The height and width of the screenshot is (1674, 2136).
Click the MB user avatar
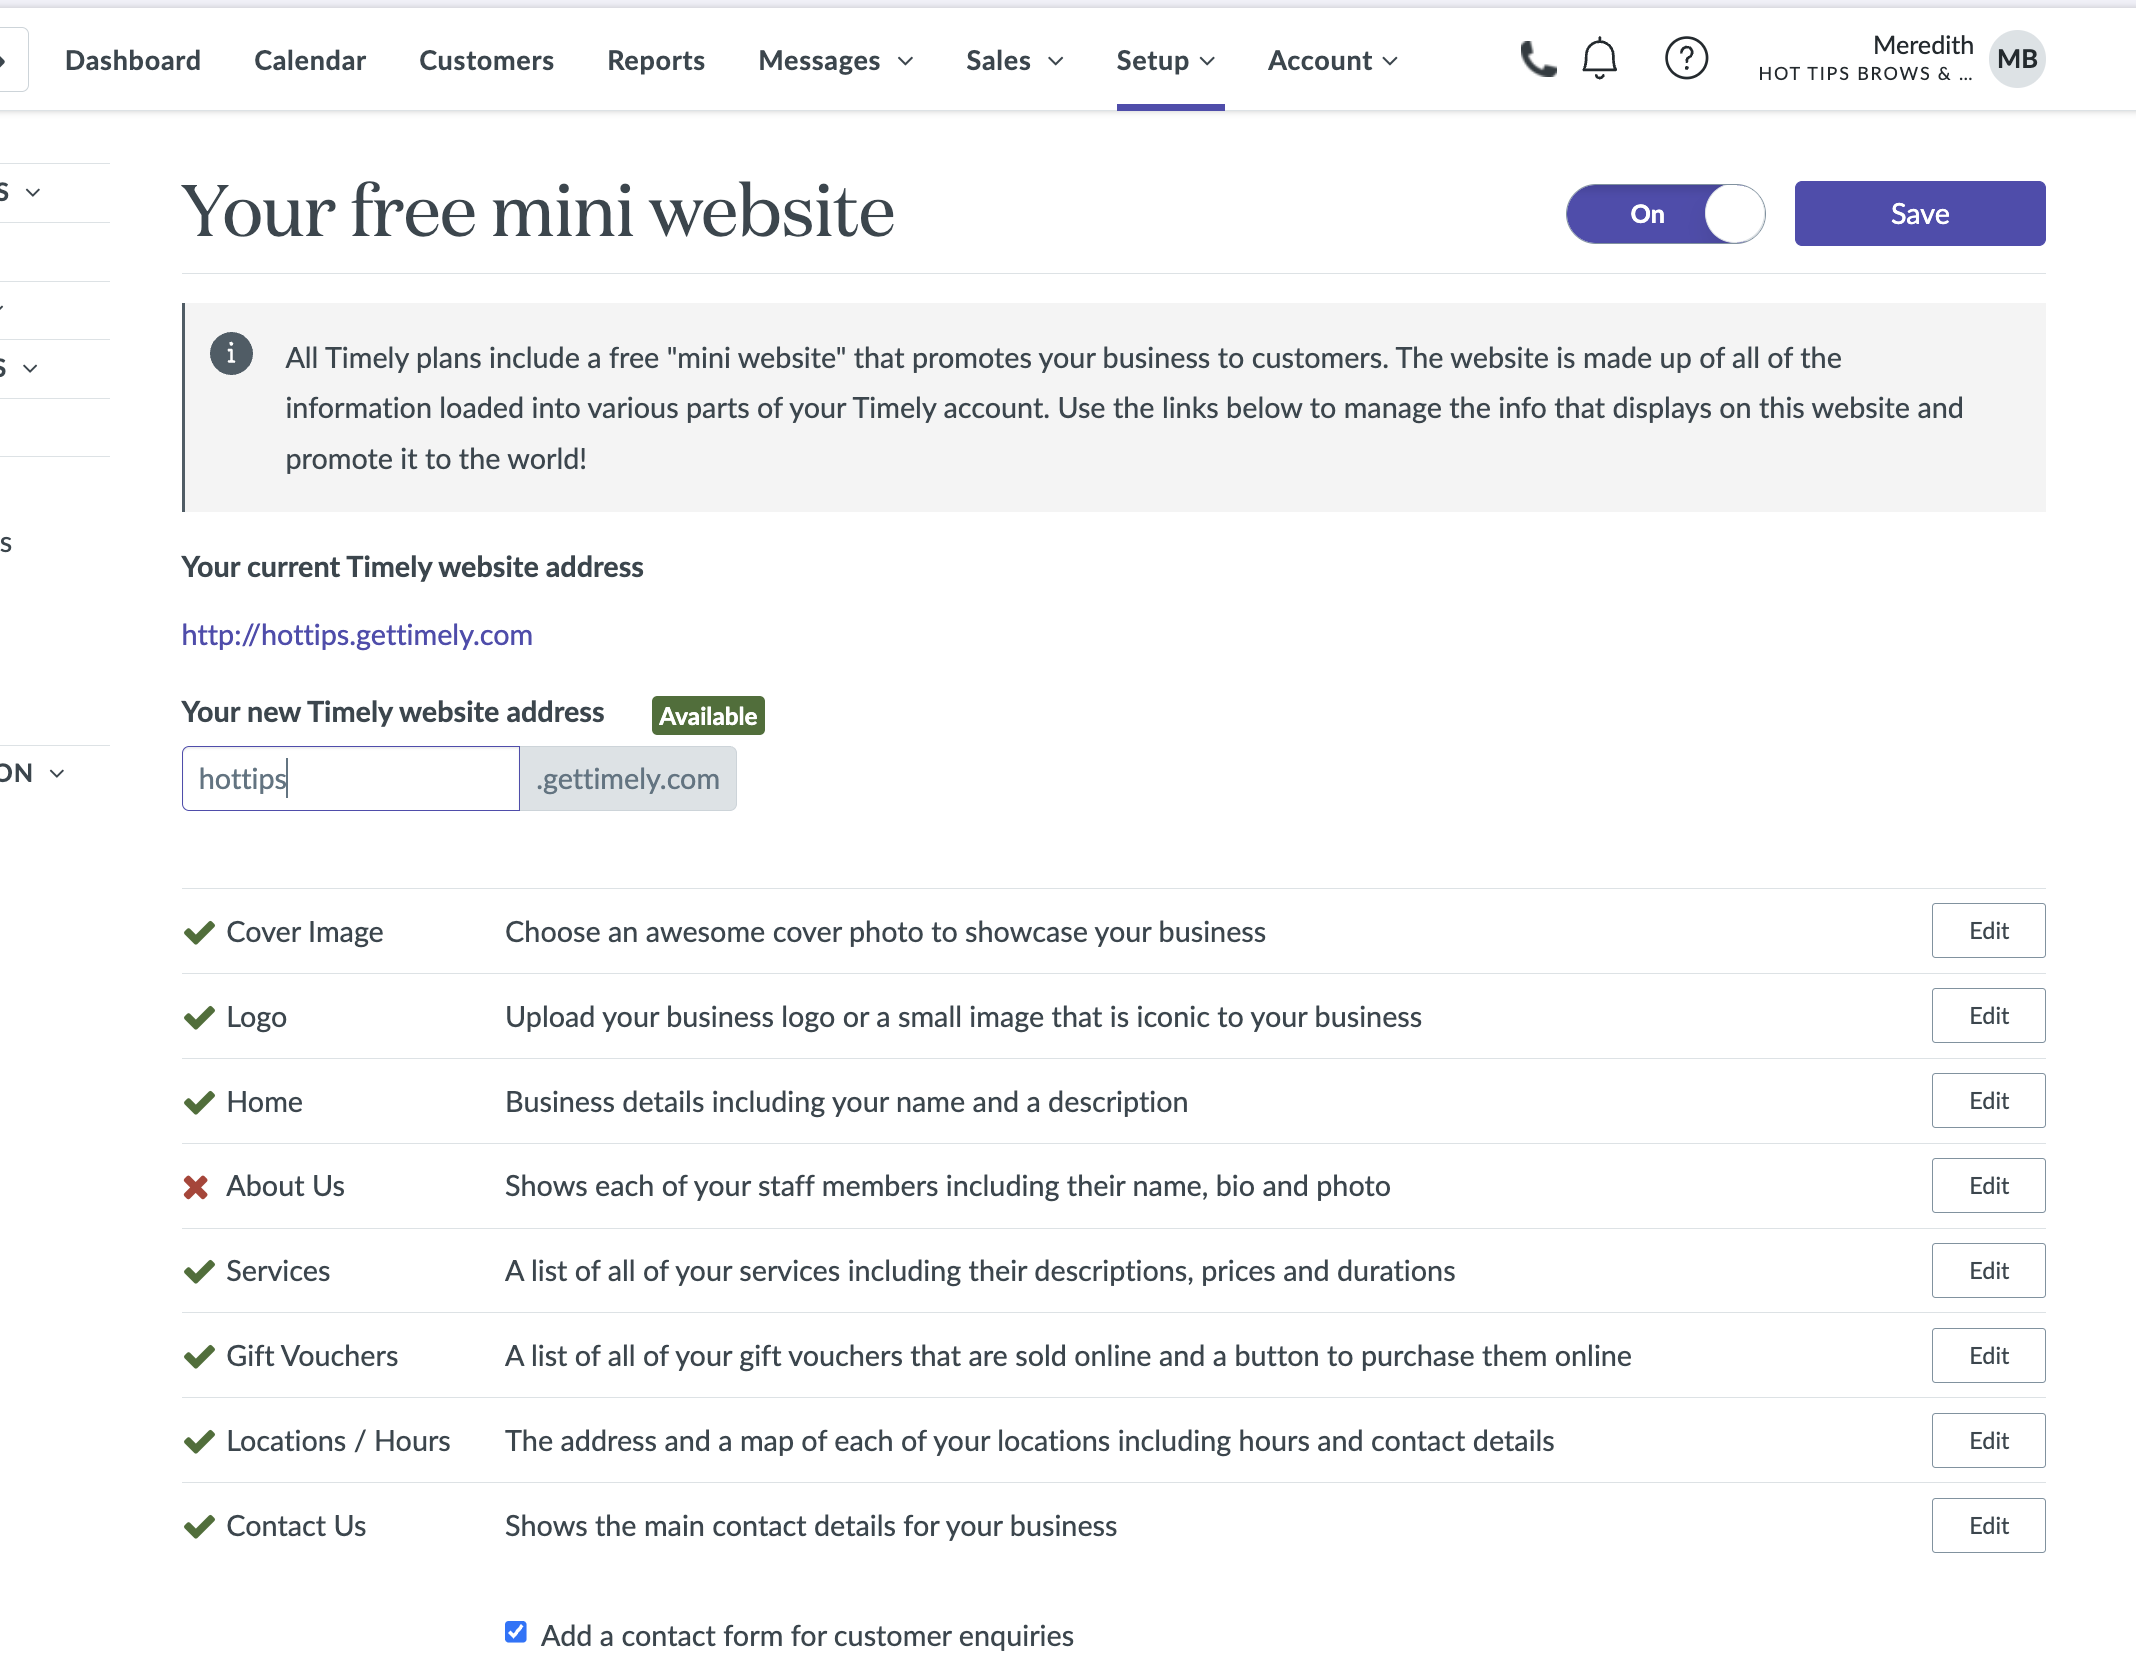click(2017, 59)
